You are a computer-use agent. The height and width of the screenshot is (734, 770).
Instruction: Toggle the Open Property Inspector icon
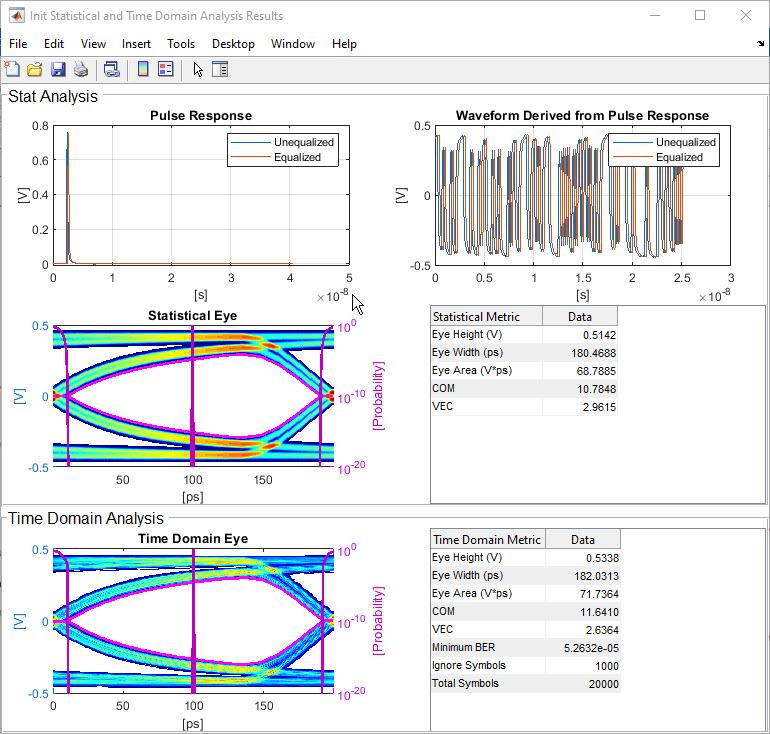tap(220, 69)
